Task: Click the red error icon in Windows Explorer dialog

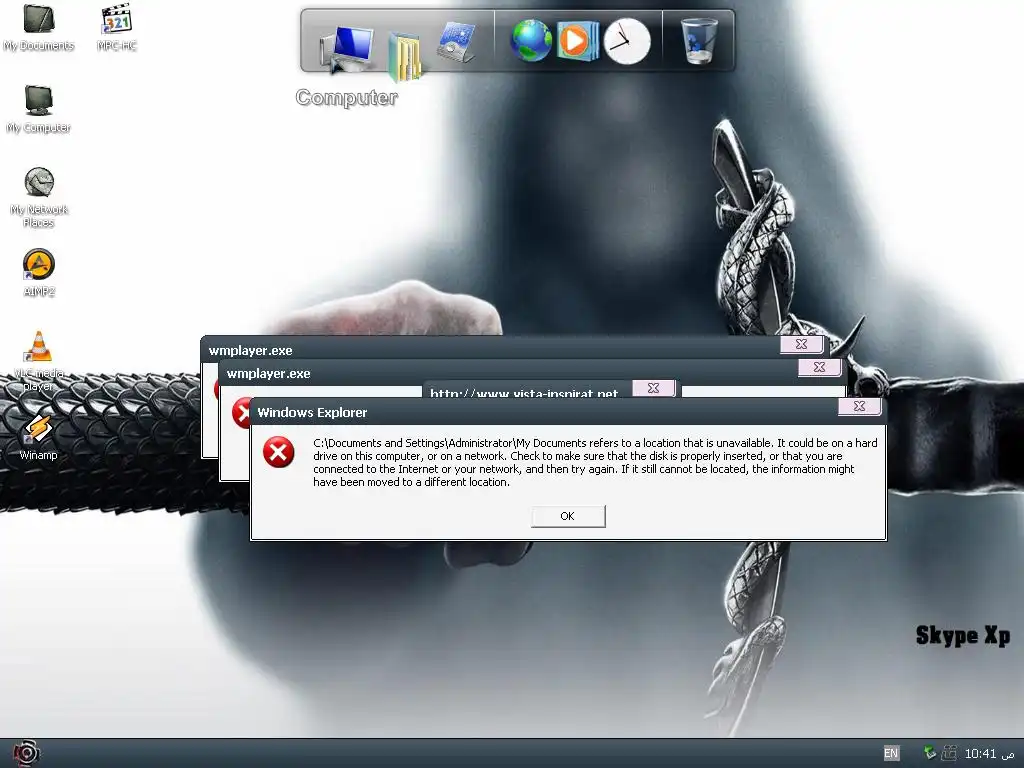Action: point(279,452)
